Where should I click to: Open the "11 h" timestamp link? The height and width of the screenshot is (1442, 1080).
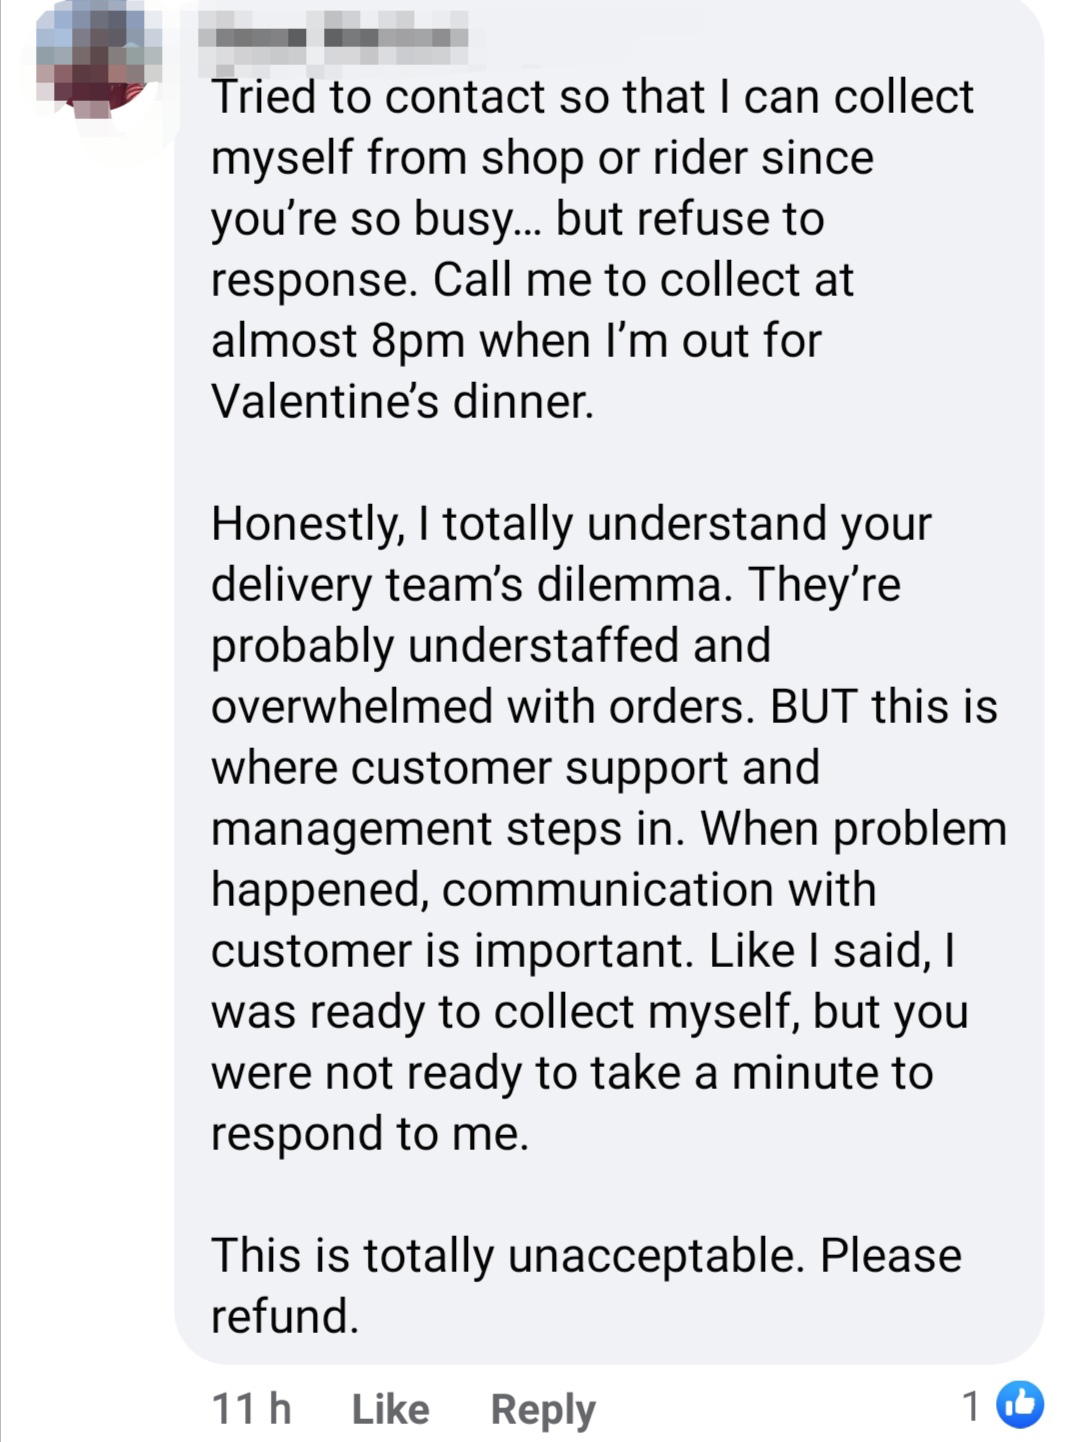click(251, 1409)
